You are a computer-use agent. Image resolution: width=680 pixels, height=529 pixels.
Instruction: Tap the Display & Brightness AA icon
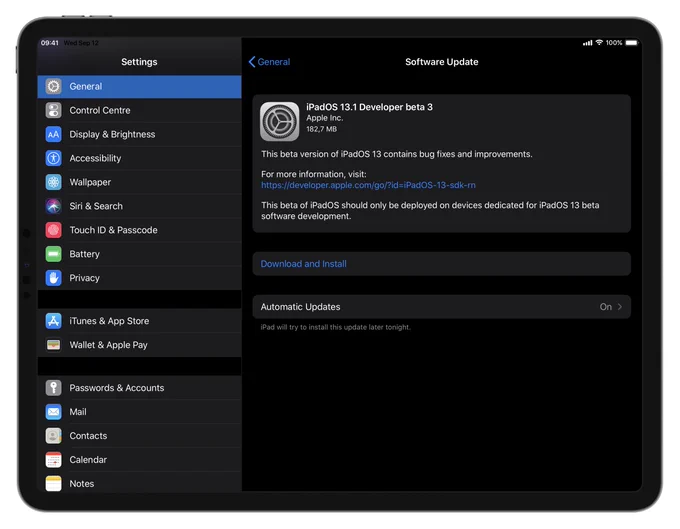53,134
